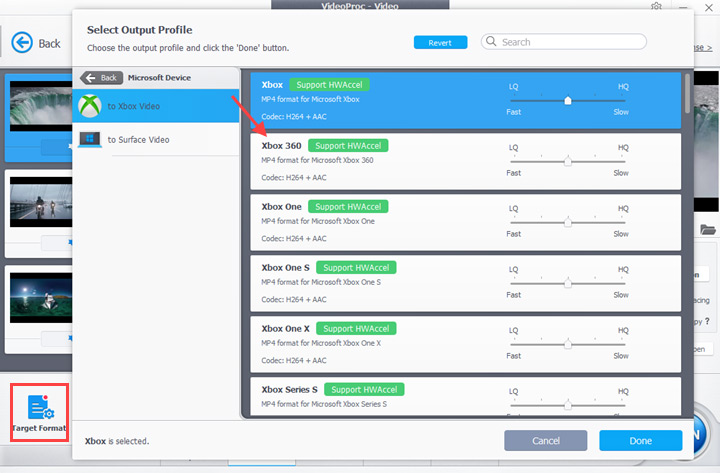
Task: Open settings gear in title bar
Action: 656,6
